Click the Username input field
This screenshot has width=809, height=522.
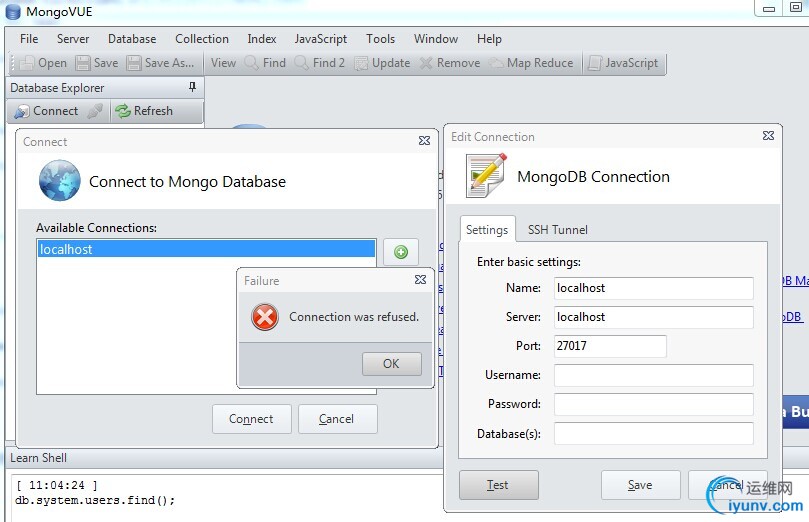pos(654,375)
